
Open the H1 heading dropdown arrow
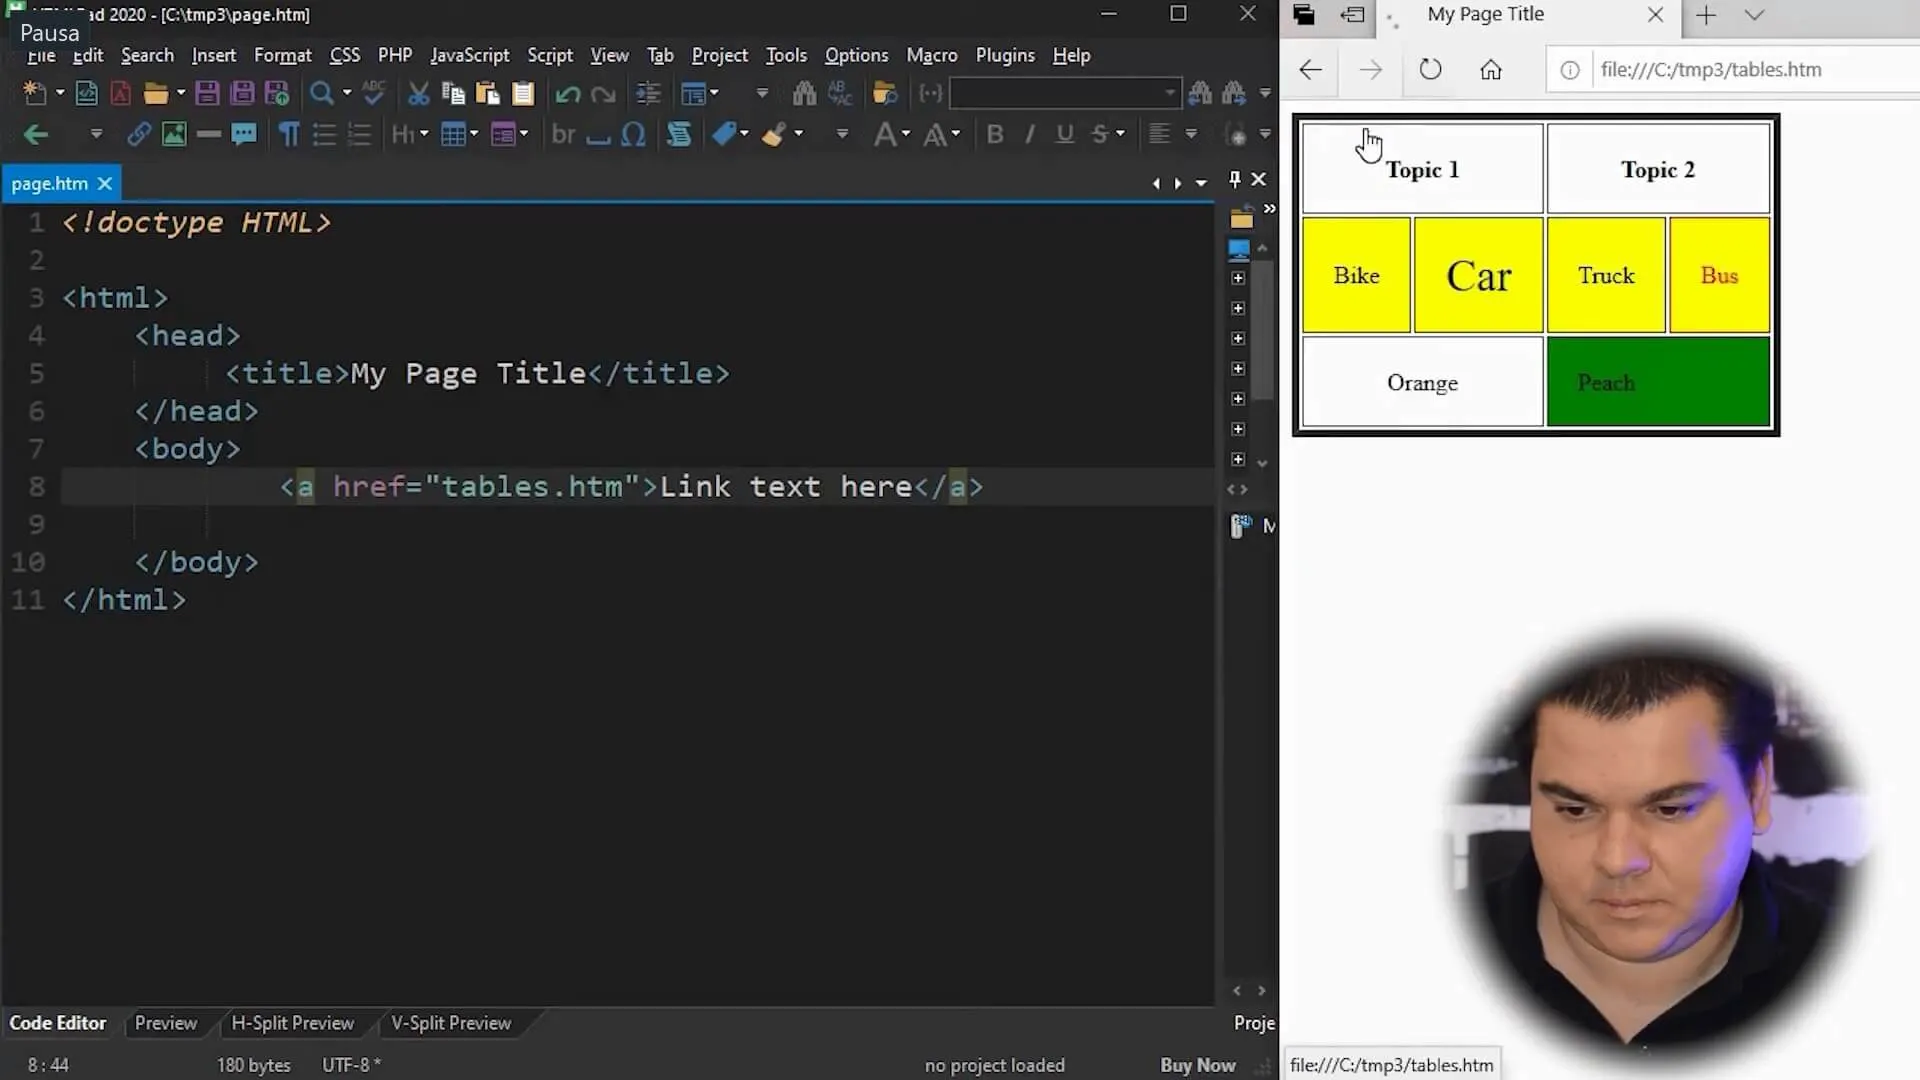pos(424,134)
